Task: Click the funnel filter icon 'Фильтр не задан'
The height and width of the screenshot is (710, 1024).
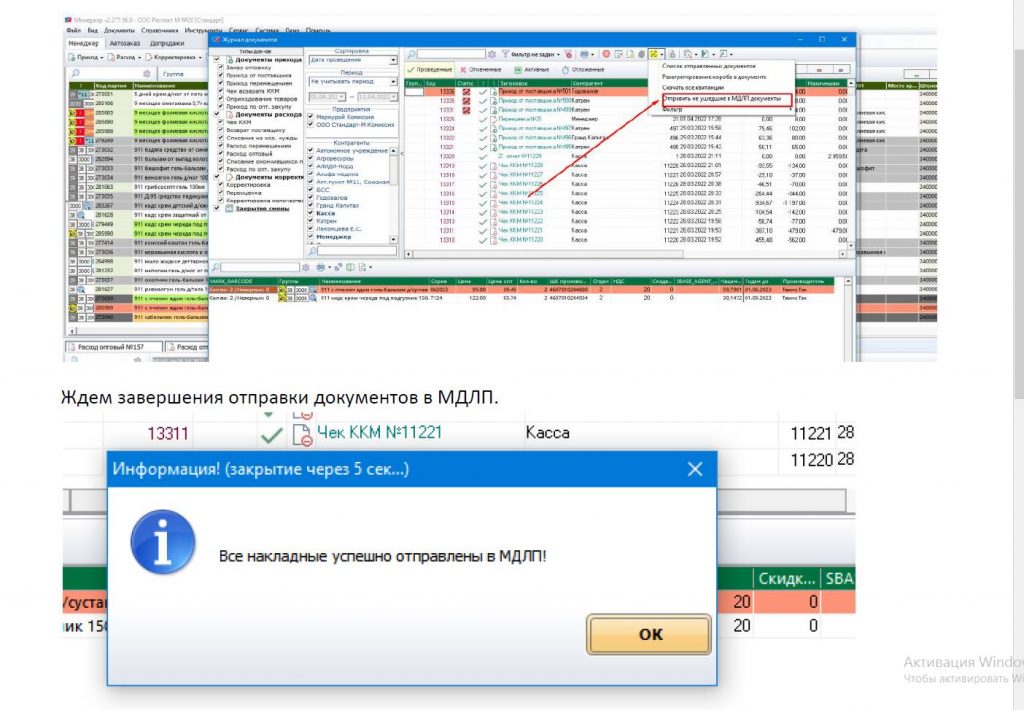Action: click(x=504, y=53)
